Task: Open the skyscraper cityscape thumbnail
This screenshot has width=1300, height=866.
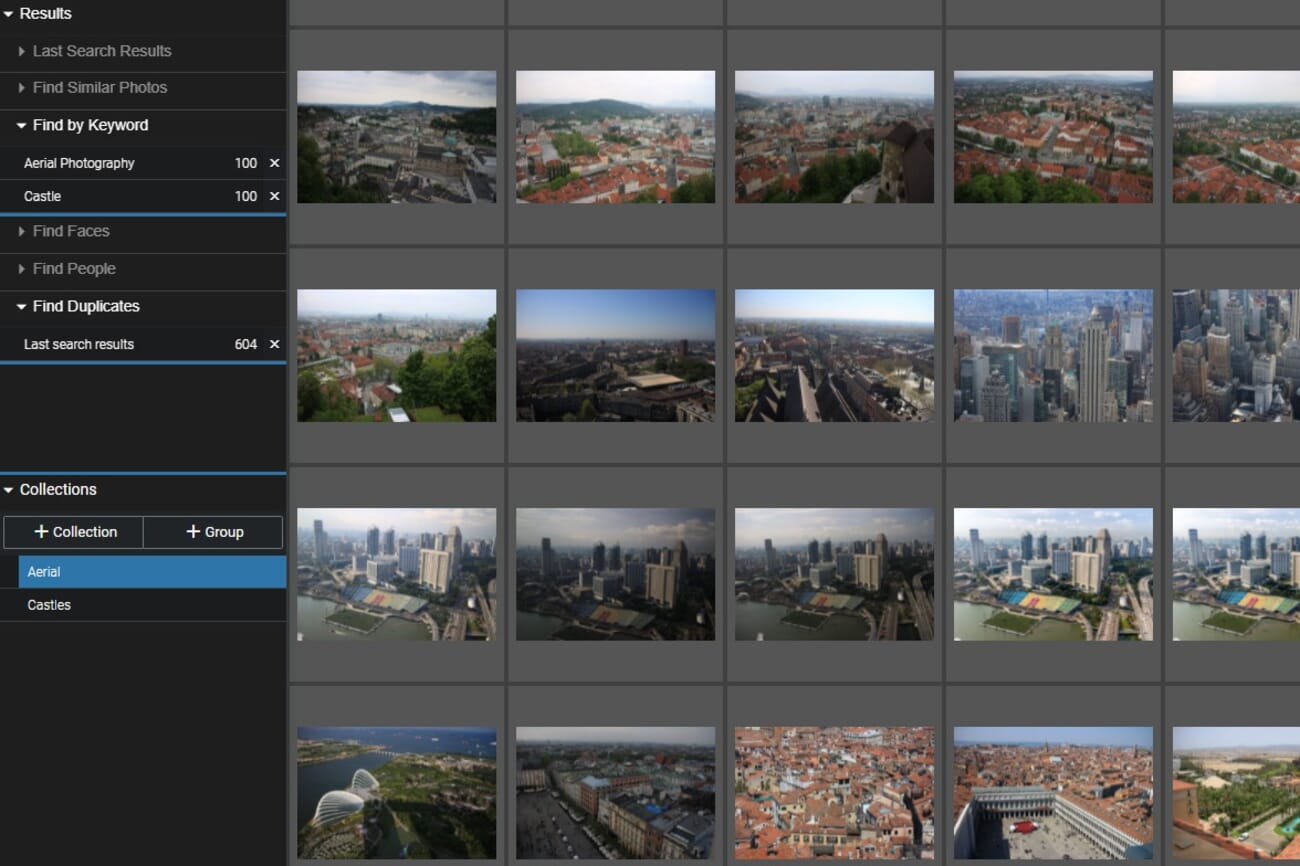Action: click(x=1052, y=355)
